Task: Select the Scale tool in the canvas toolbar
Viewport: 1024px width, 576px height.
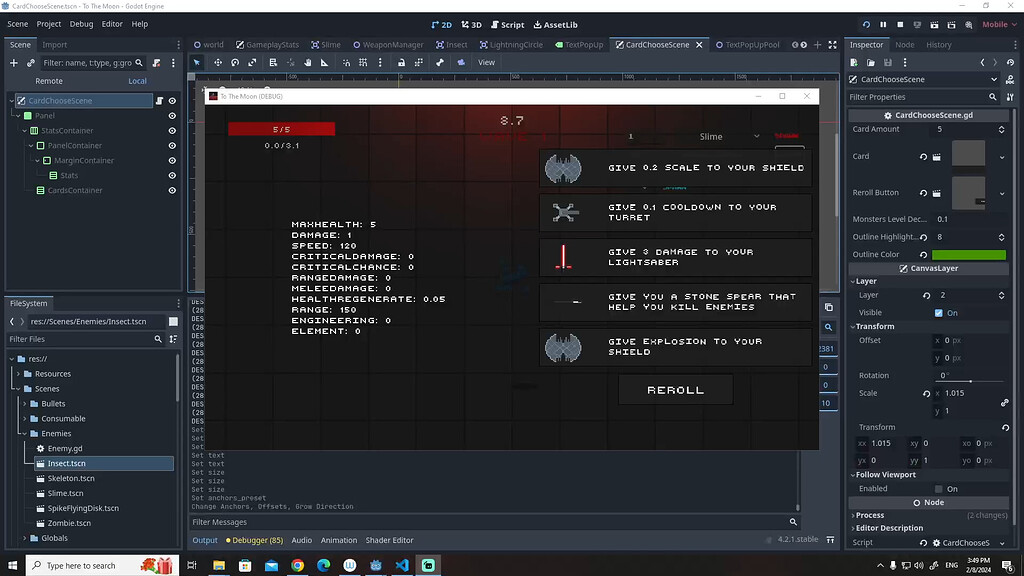Action: pyautogui.click(x=251, y=62)
